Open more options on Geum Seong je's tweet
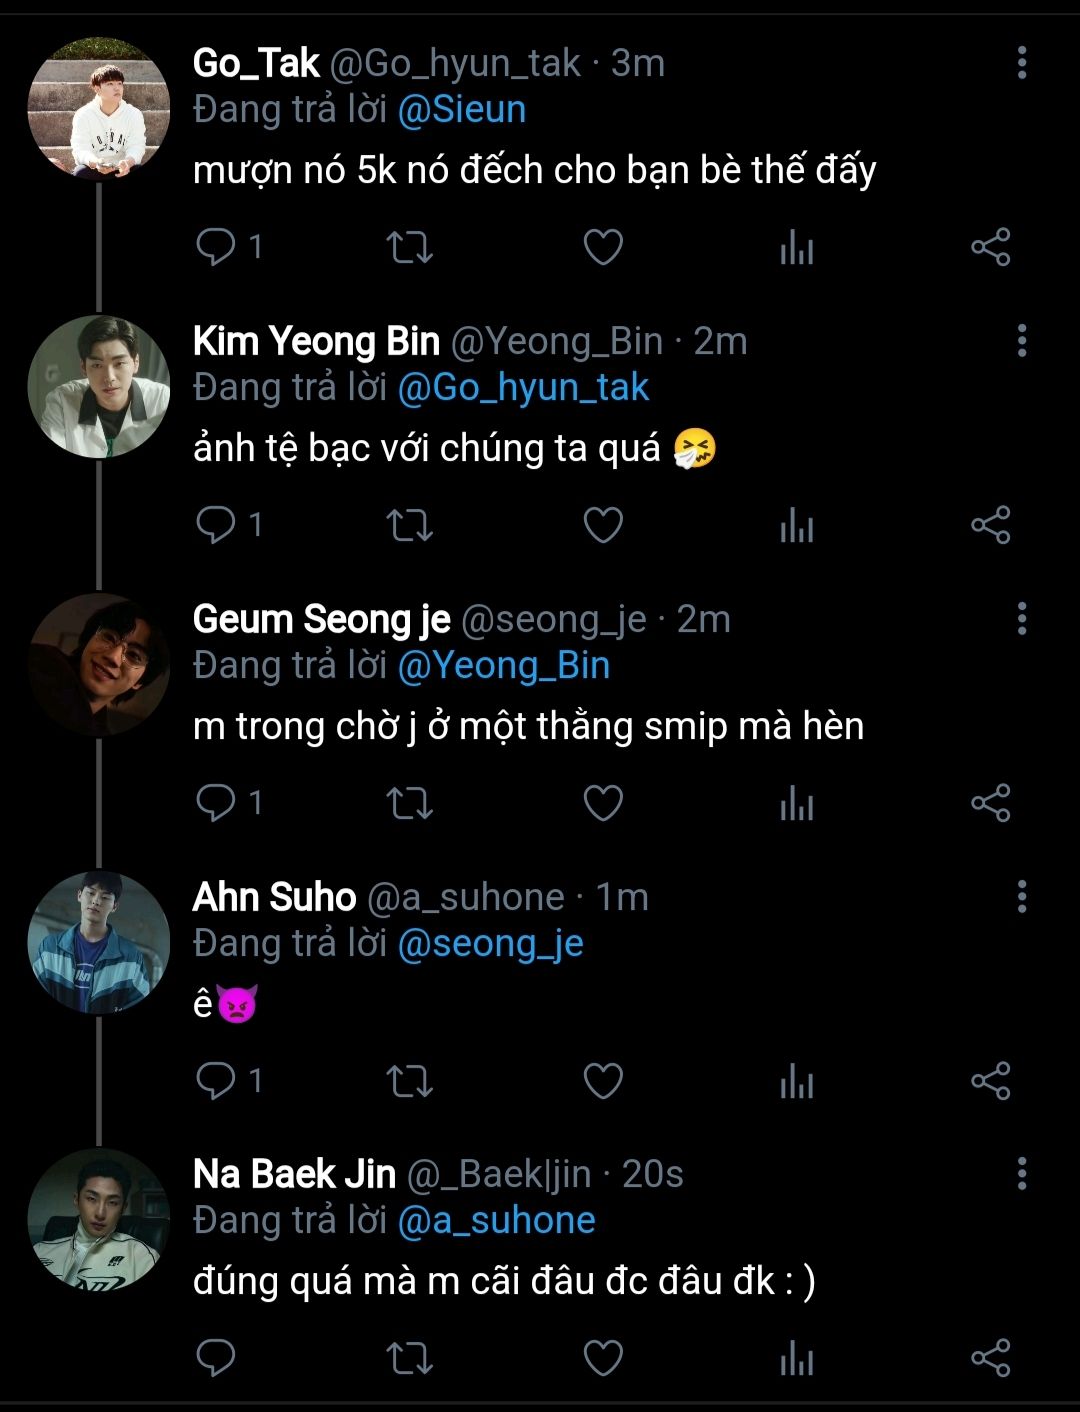The height and width of the screenshot is (1412, 1080). [x=1021, y=619]
